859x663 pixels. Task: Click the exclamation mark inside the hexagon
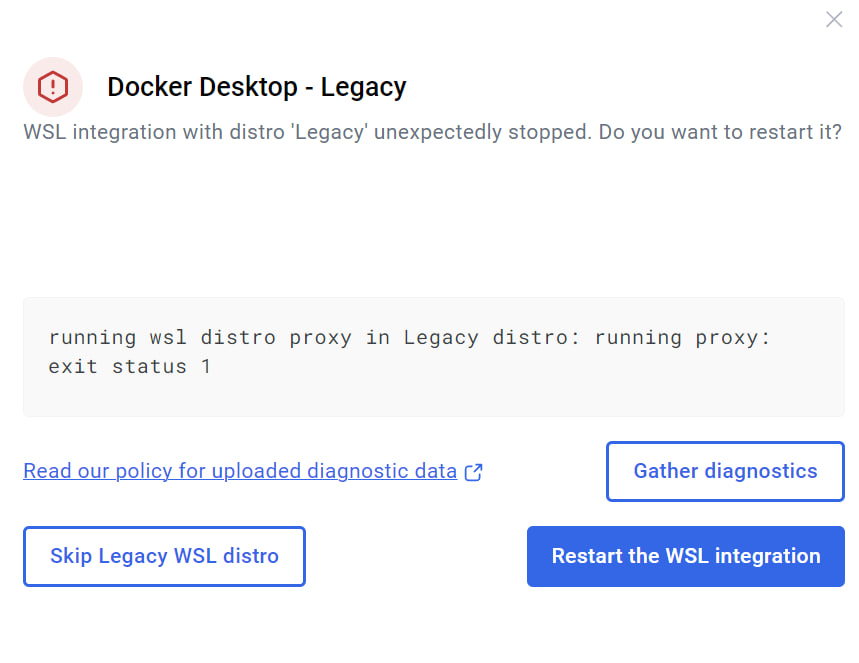tap(53, 87)
